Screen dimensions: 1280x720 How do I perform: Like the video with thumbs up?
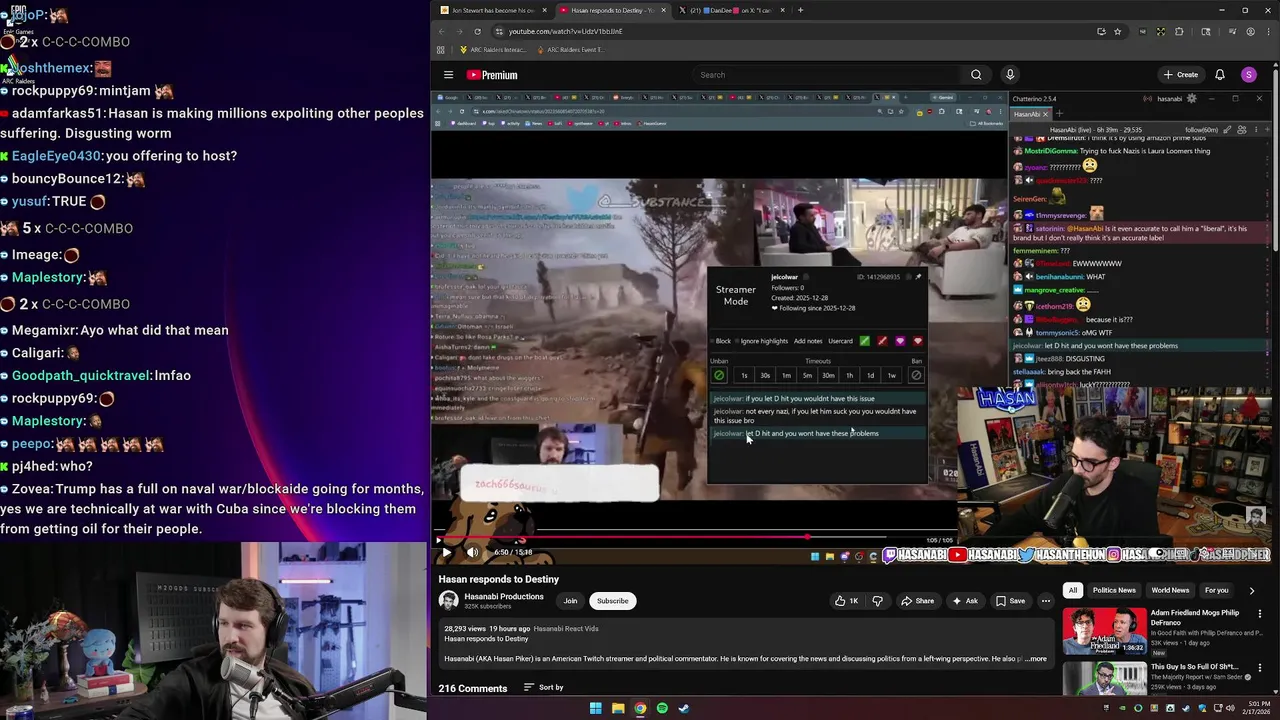coord(848,601)
